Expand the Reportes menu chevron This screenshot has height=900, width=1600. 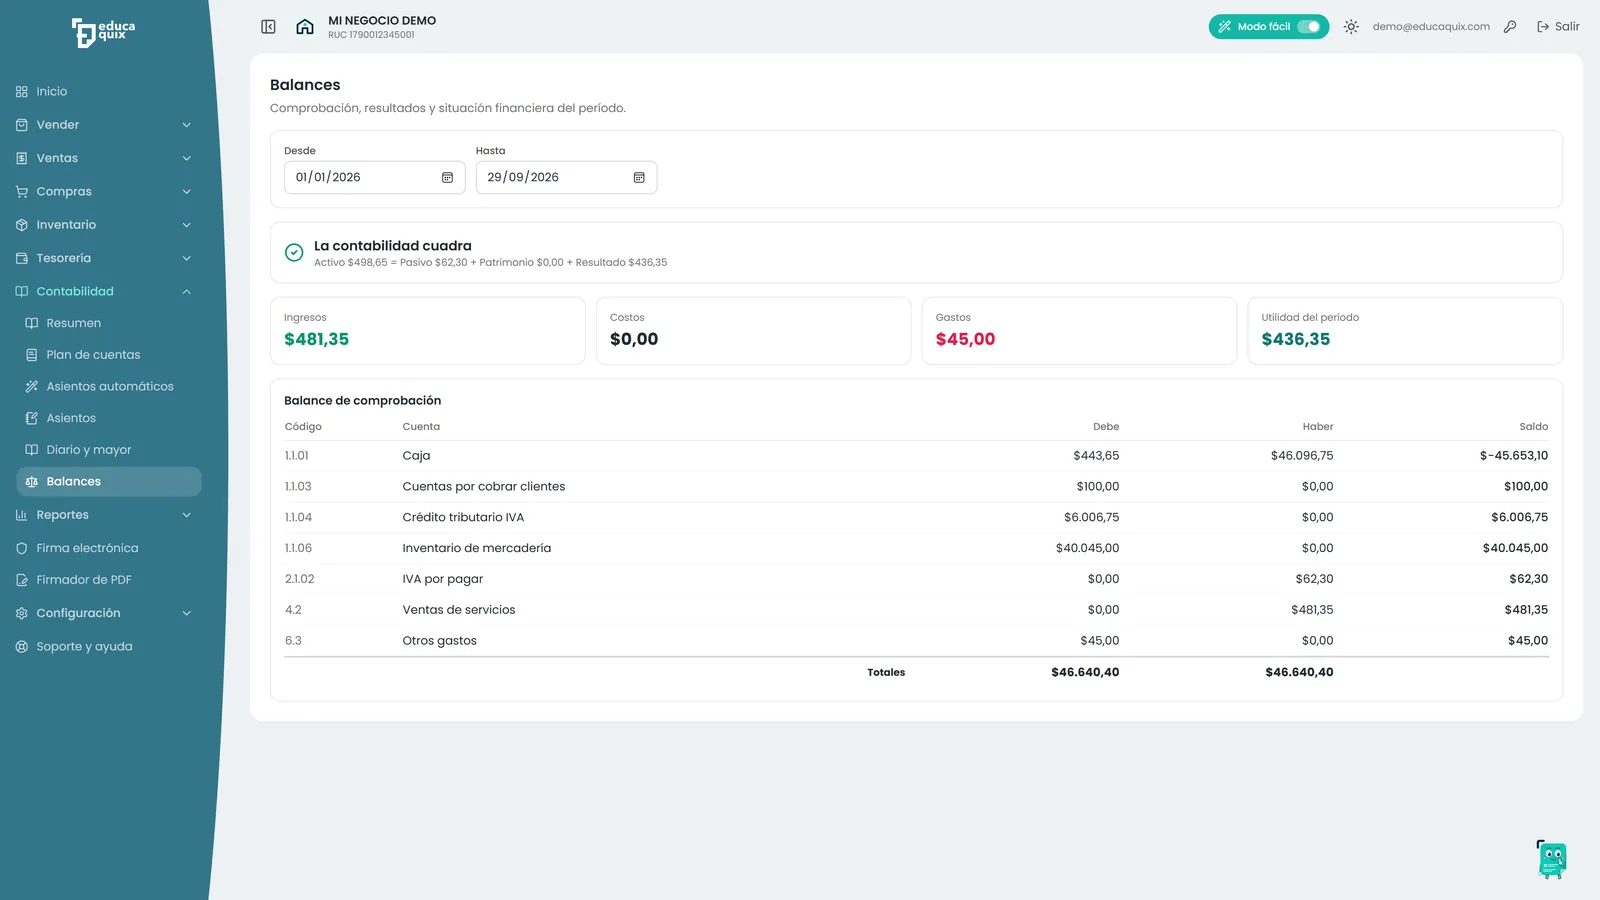pos(186,515)
